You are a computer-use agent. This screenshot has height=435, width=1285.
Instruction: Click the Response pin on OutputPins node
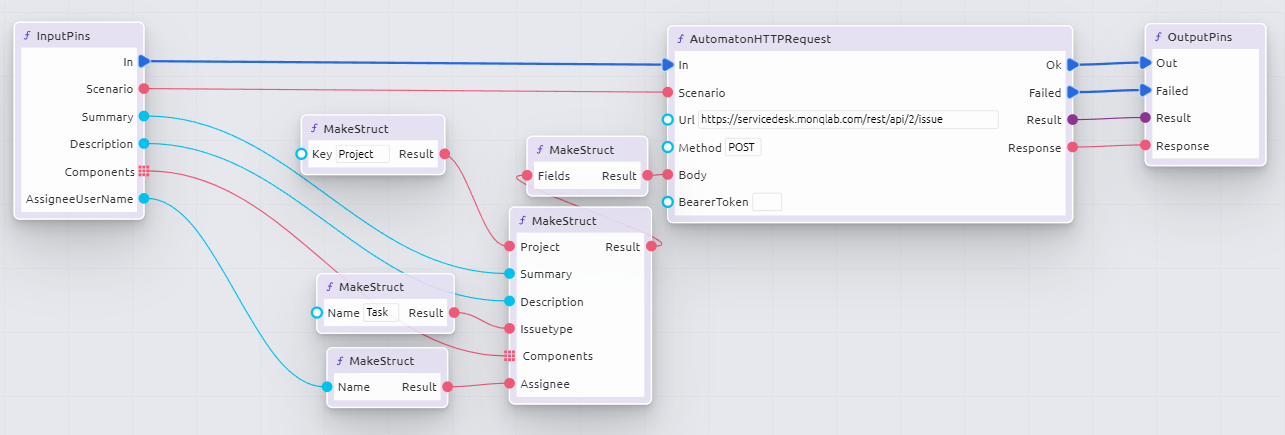click(x=1146, y=146)
